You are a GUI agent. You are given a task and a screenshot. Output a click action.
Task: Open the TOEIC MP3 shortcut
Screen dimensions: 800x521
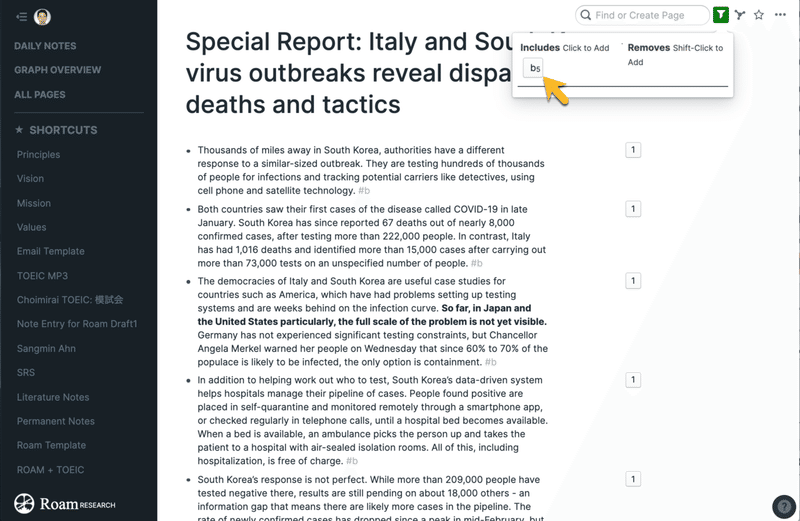pos(42,276)
